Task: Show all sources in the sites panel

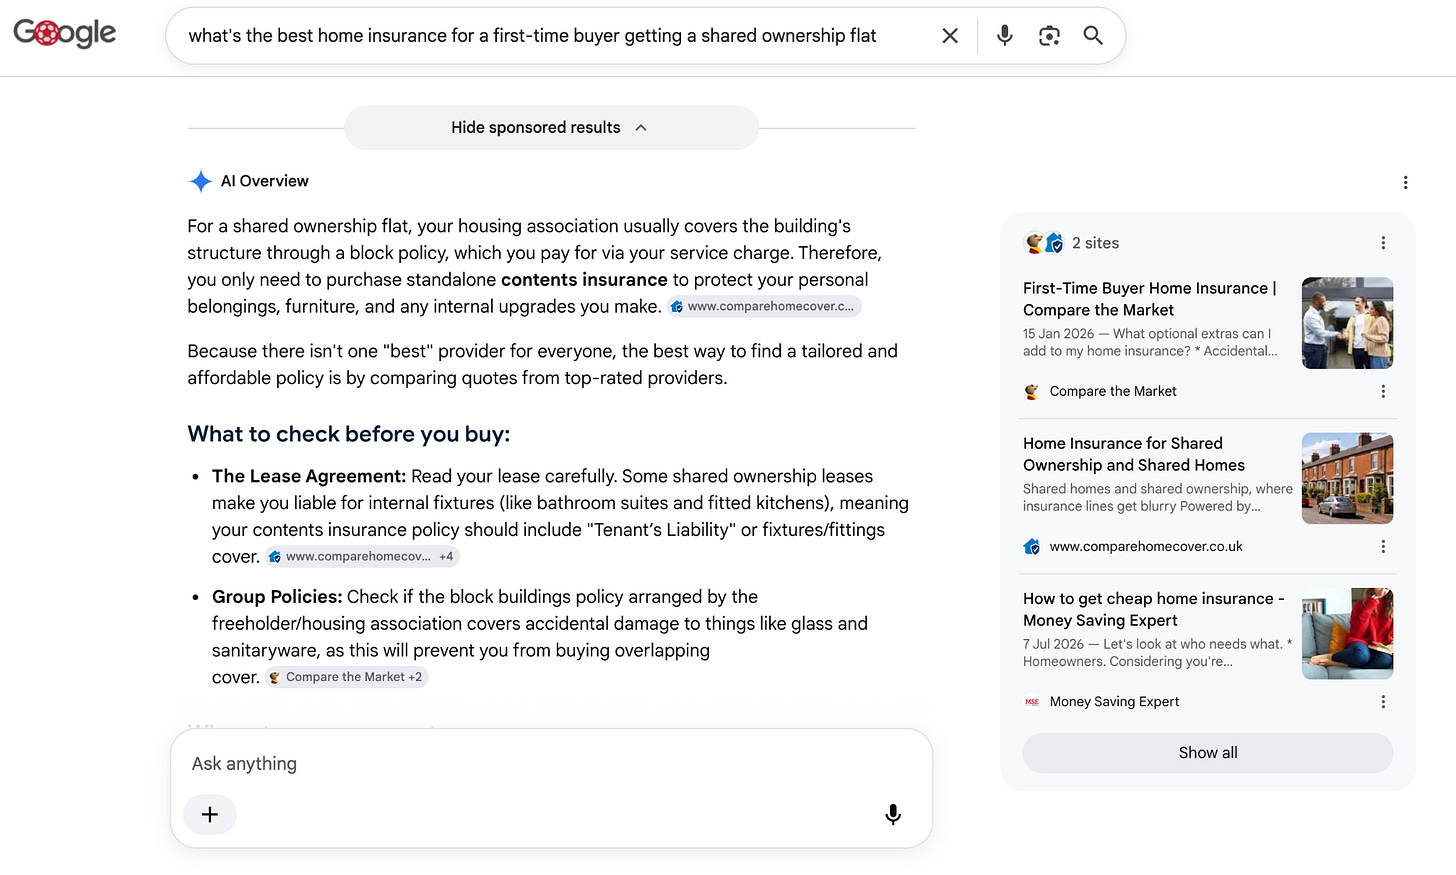Action: (1208, 753)
